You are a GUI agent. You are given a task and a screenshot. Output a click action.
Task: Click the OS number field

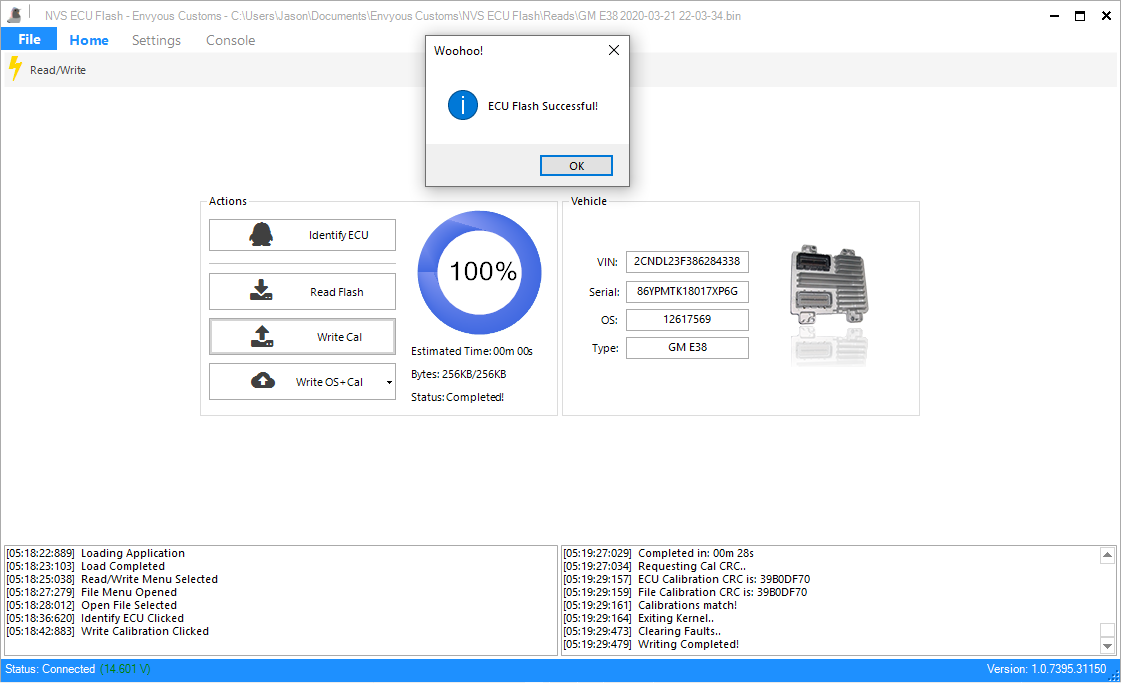(687, 320)
